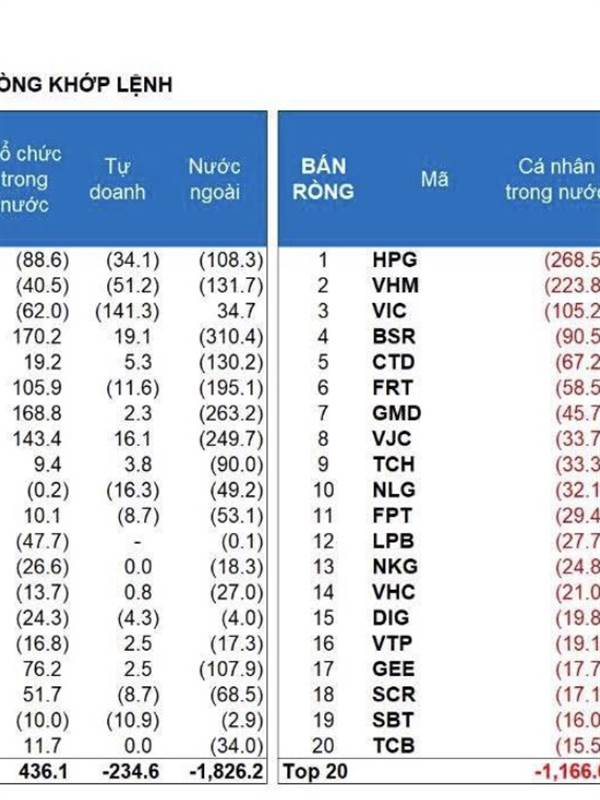The width and height of the screenshot is (600, 800).
Task: Click the FPT stock code
Action: pos(392,515)
